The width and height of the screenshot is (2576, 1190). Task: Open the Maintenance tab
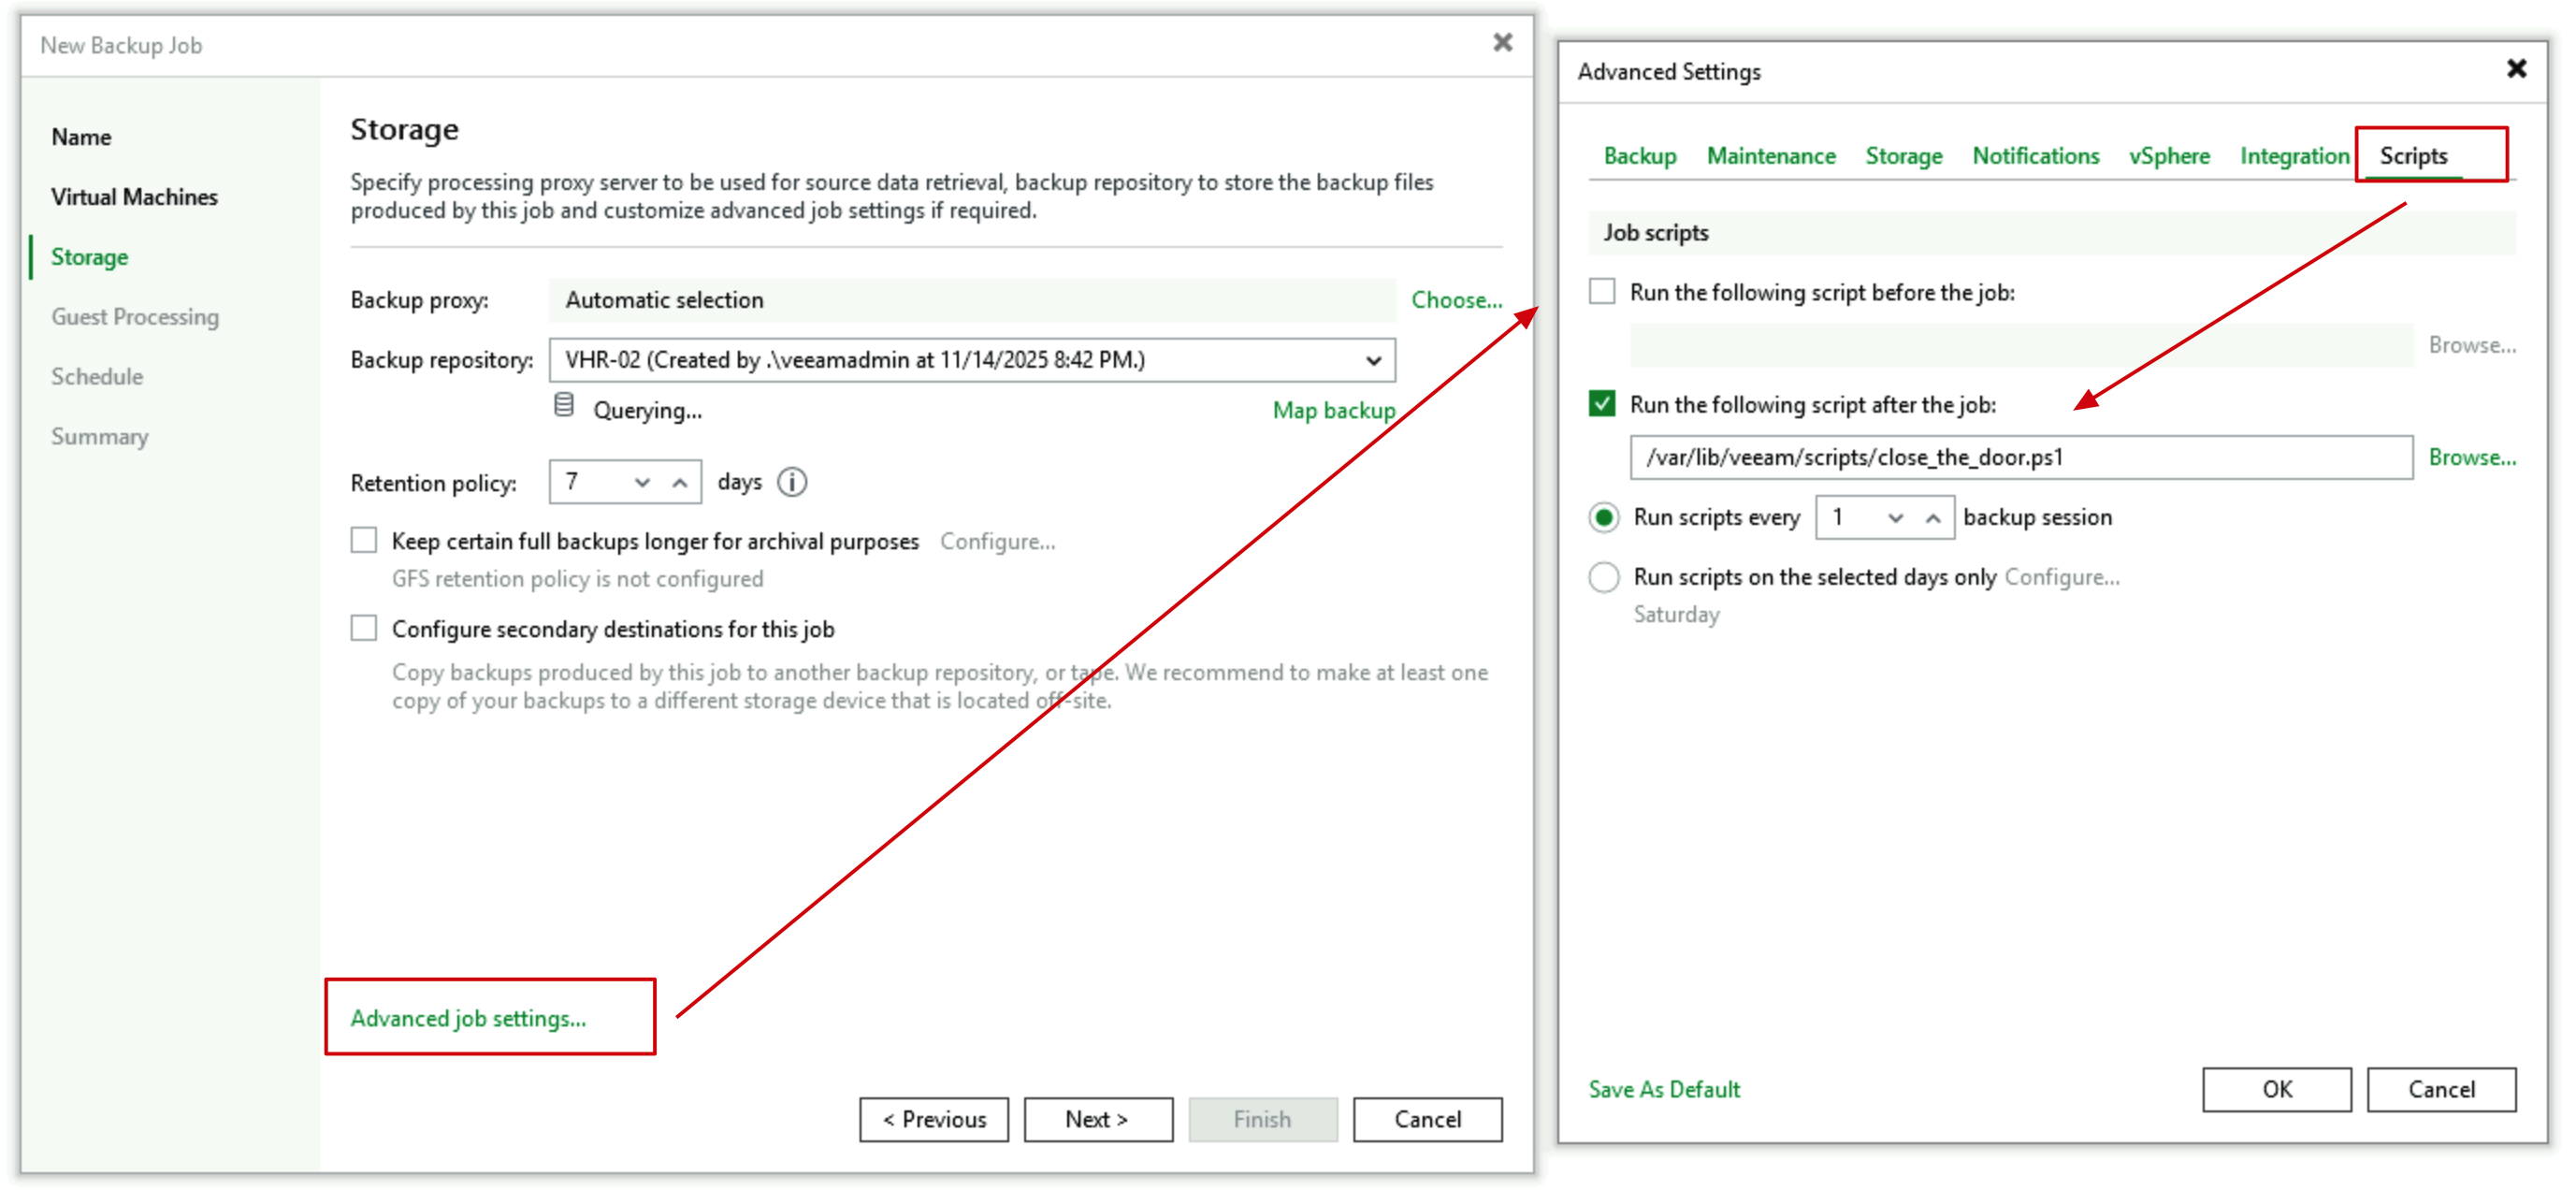(x=1770, y=156)
